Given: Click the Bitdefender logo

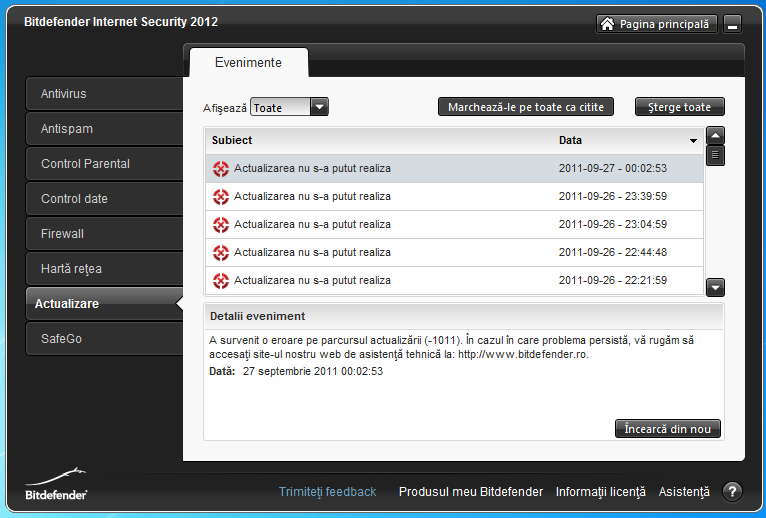Looking at the screenshot, I should point(56,484).
